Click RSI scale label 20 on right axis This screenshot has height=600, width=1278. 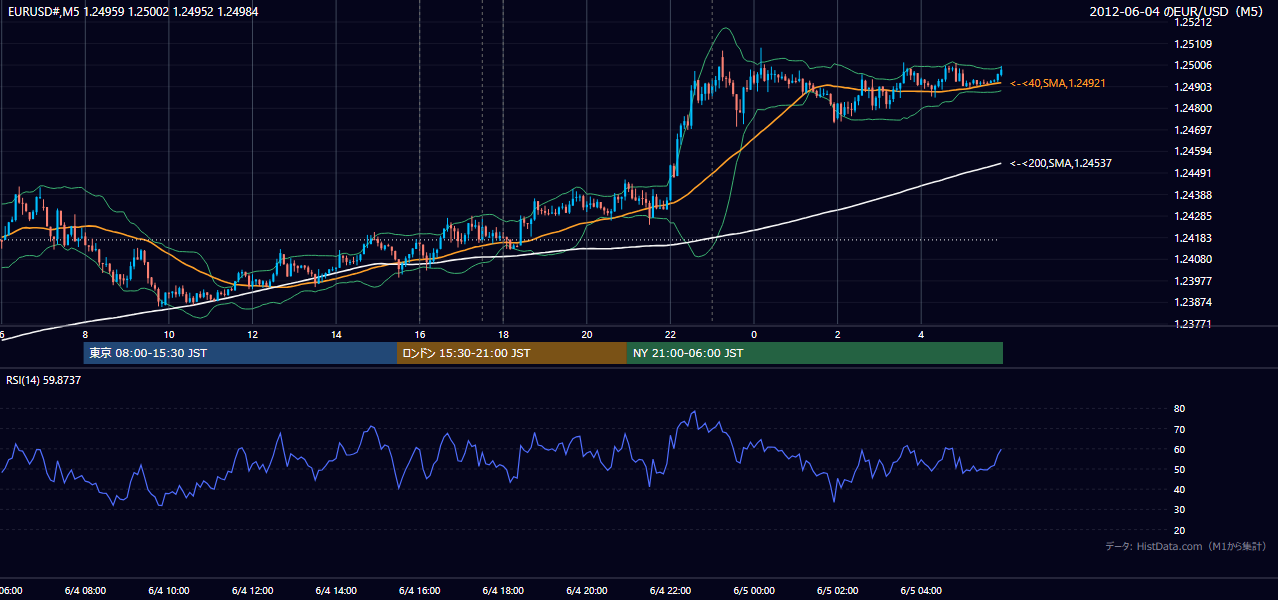[x=1179, y=530]
